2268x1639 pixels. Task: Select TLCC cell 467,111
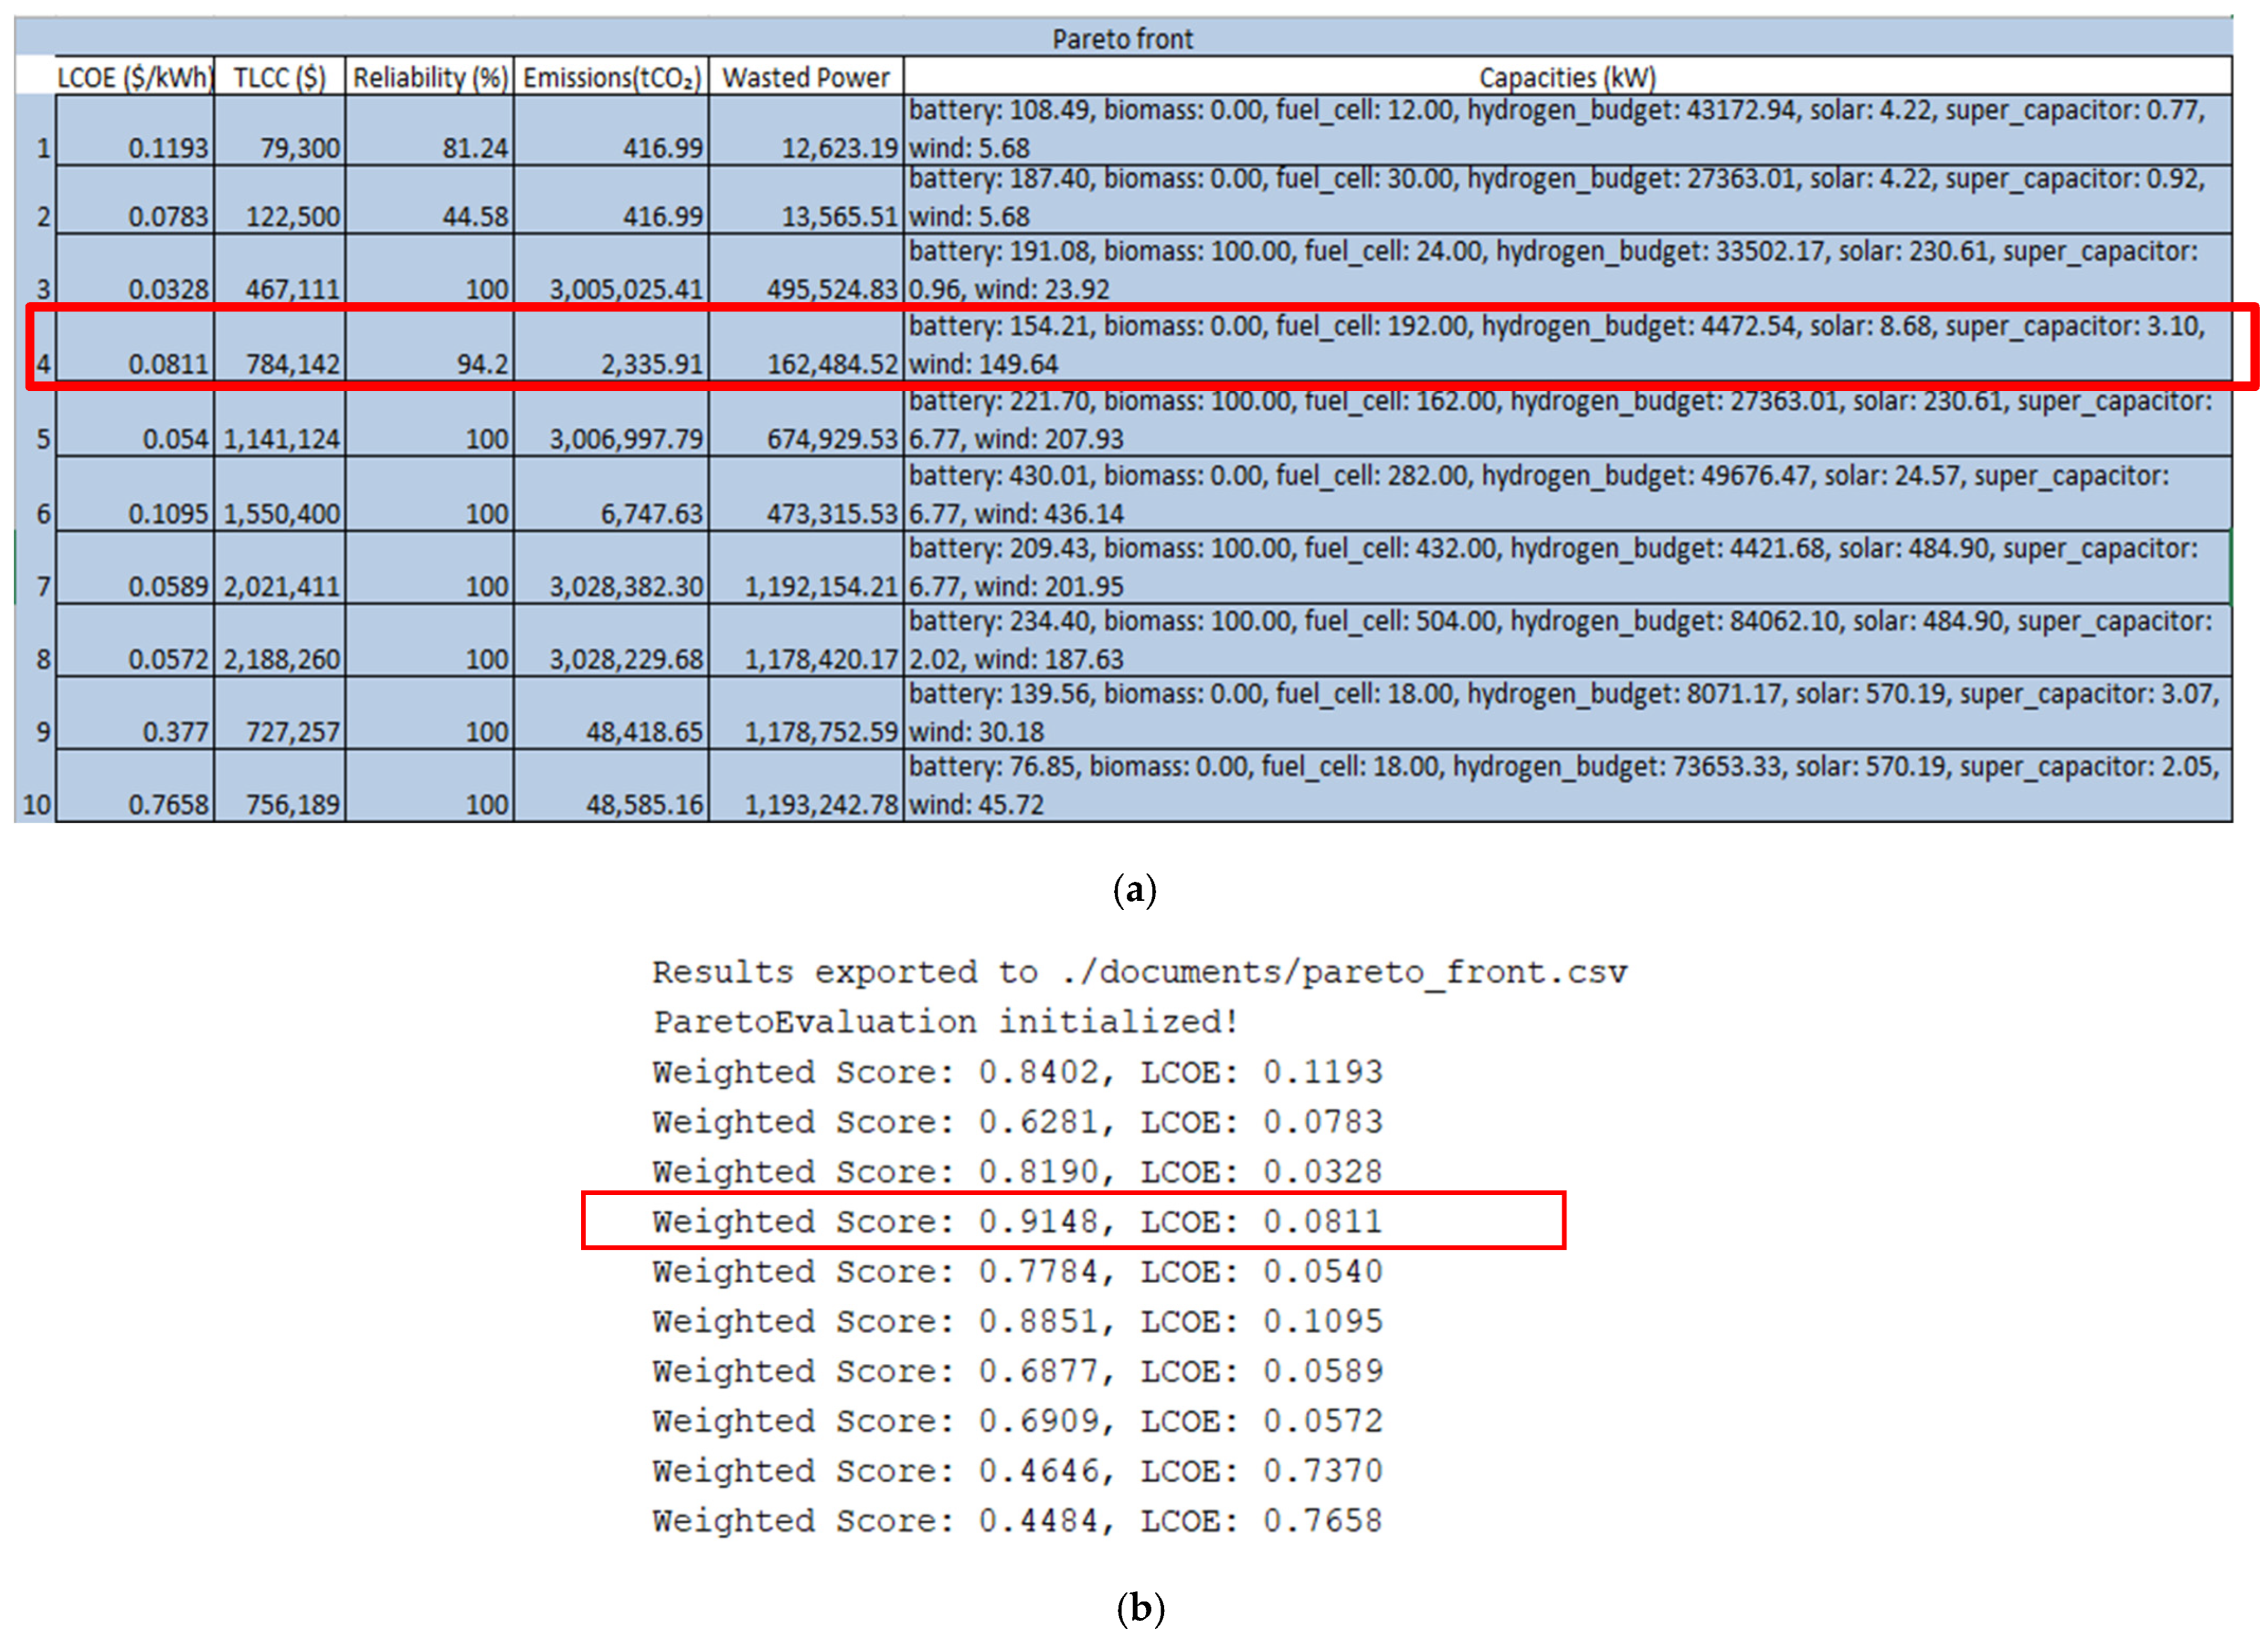click(x=279, y=270)
